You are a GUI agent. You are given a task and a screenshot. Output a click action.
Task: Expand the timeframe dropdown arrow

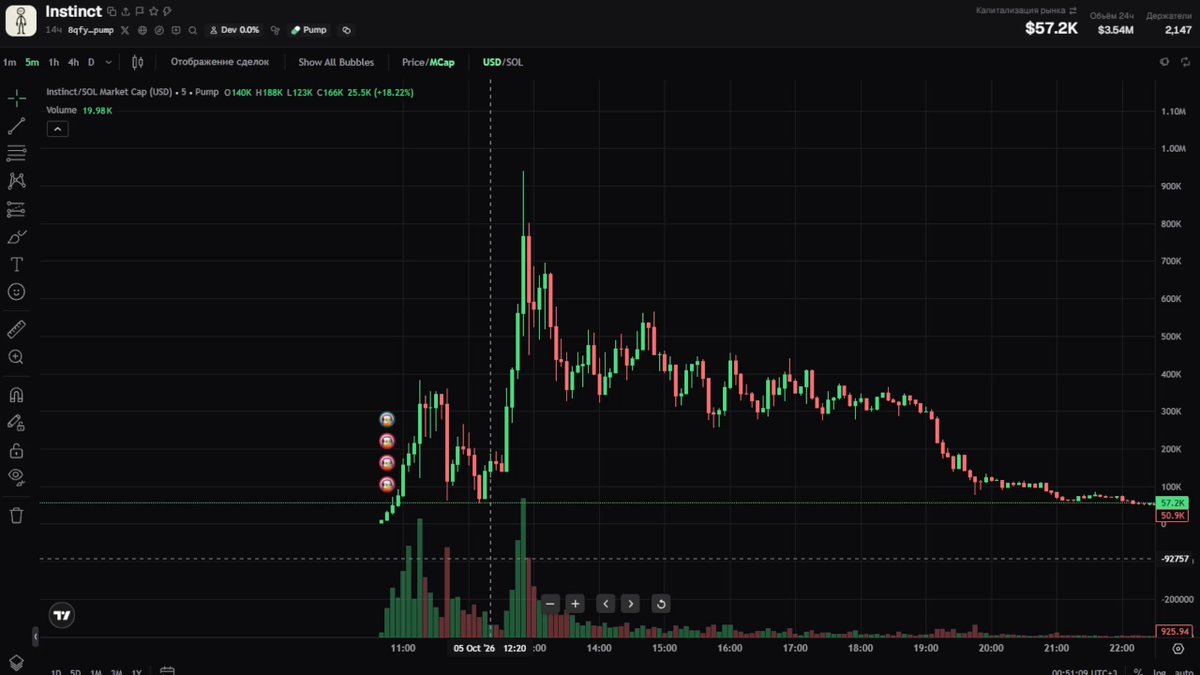(108, 62)
